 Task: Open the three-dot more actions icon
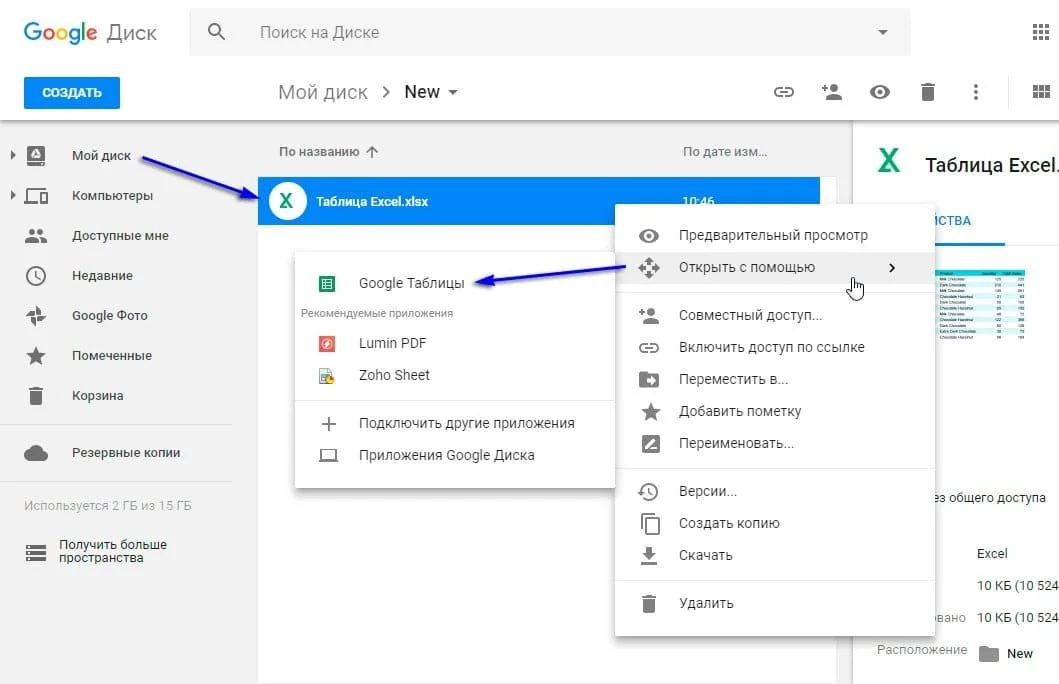pos(976,91)
